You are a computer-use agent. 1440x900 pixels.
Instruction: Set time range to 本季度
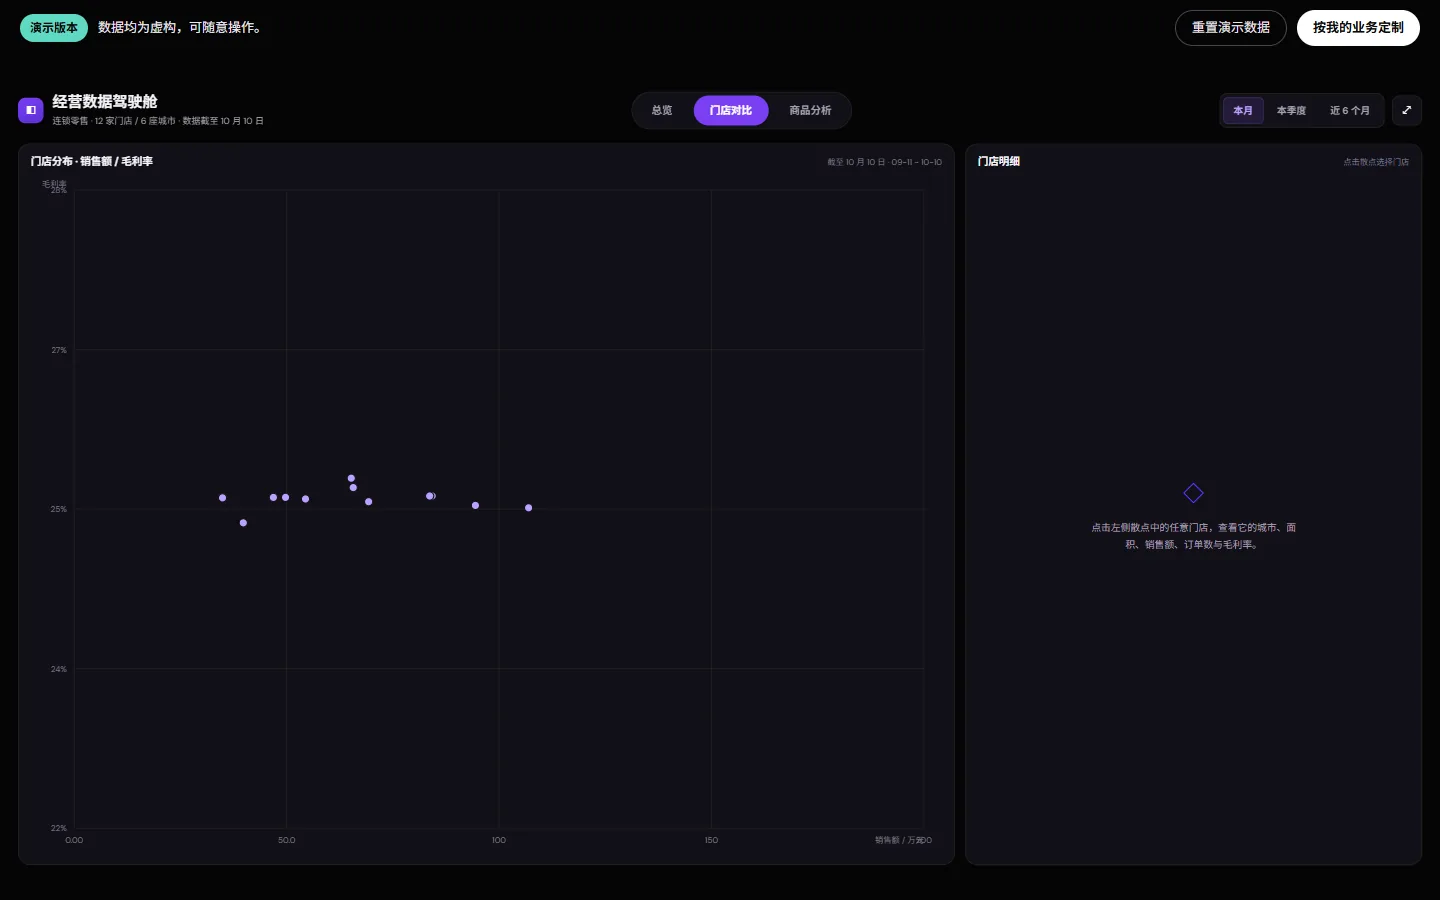click(1291, 111)
